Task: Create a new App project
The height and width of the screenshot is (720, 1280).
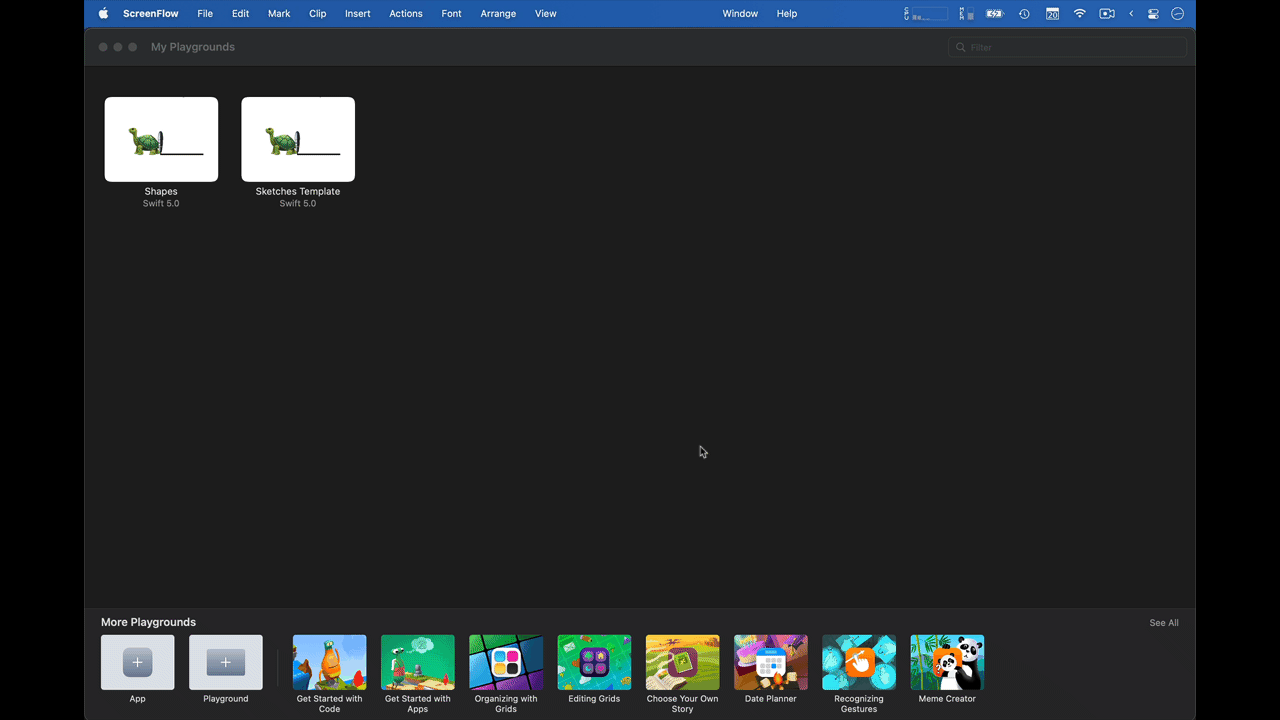Action: pos(137,662)
